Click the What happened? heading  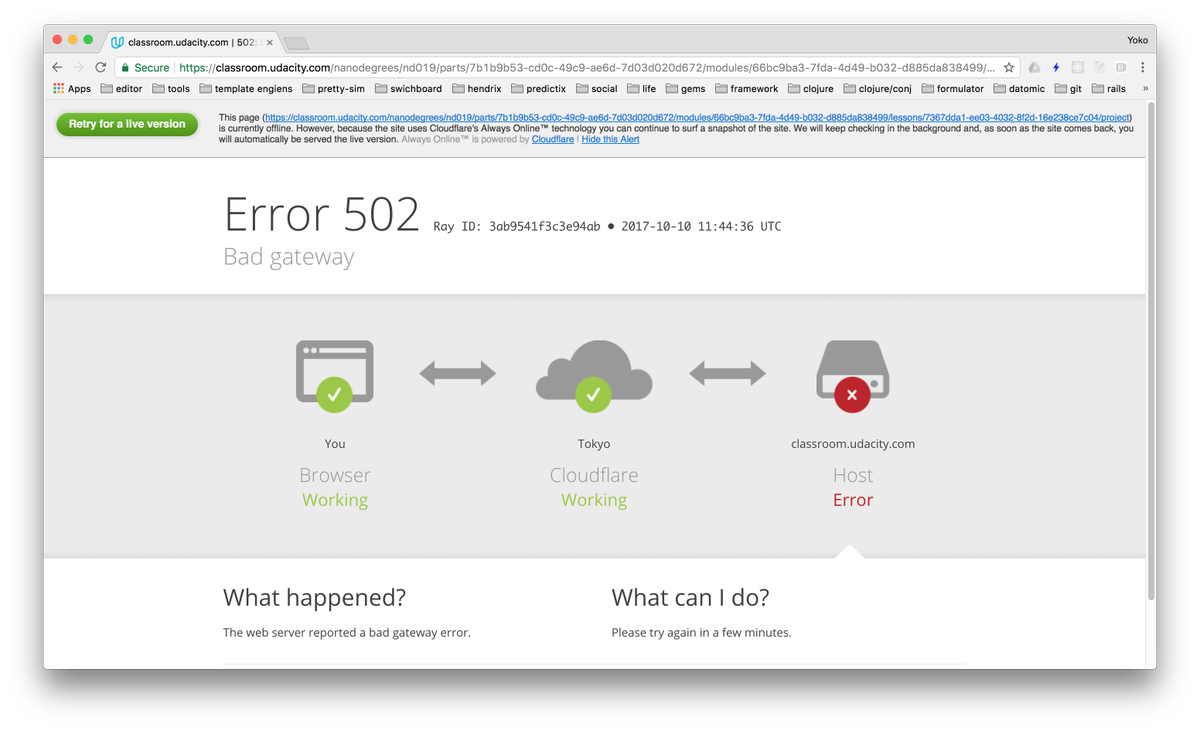(314, 598)
